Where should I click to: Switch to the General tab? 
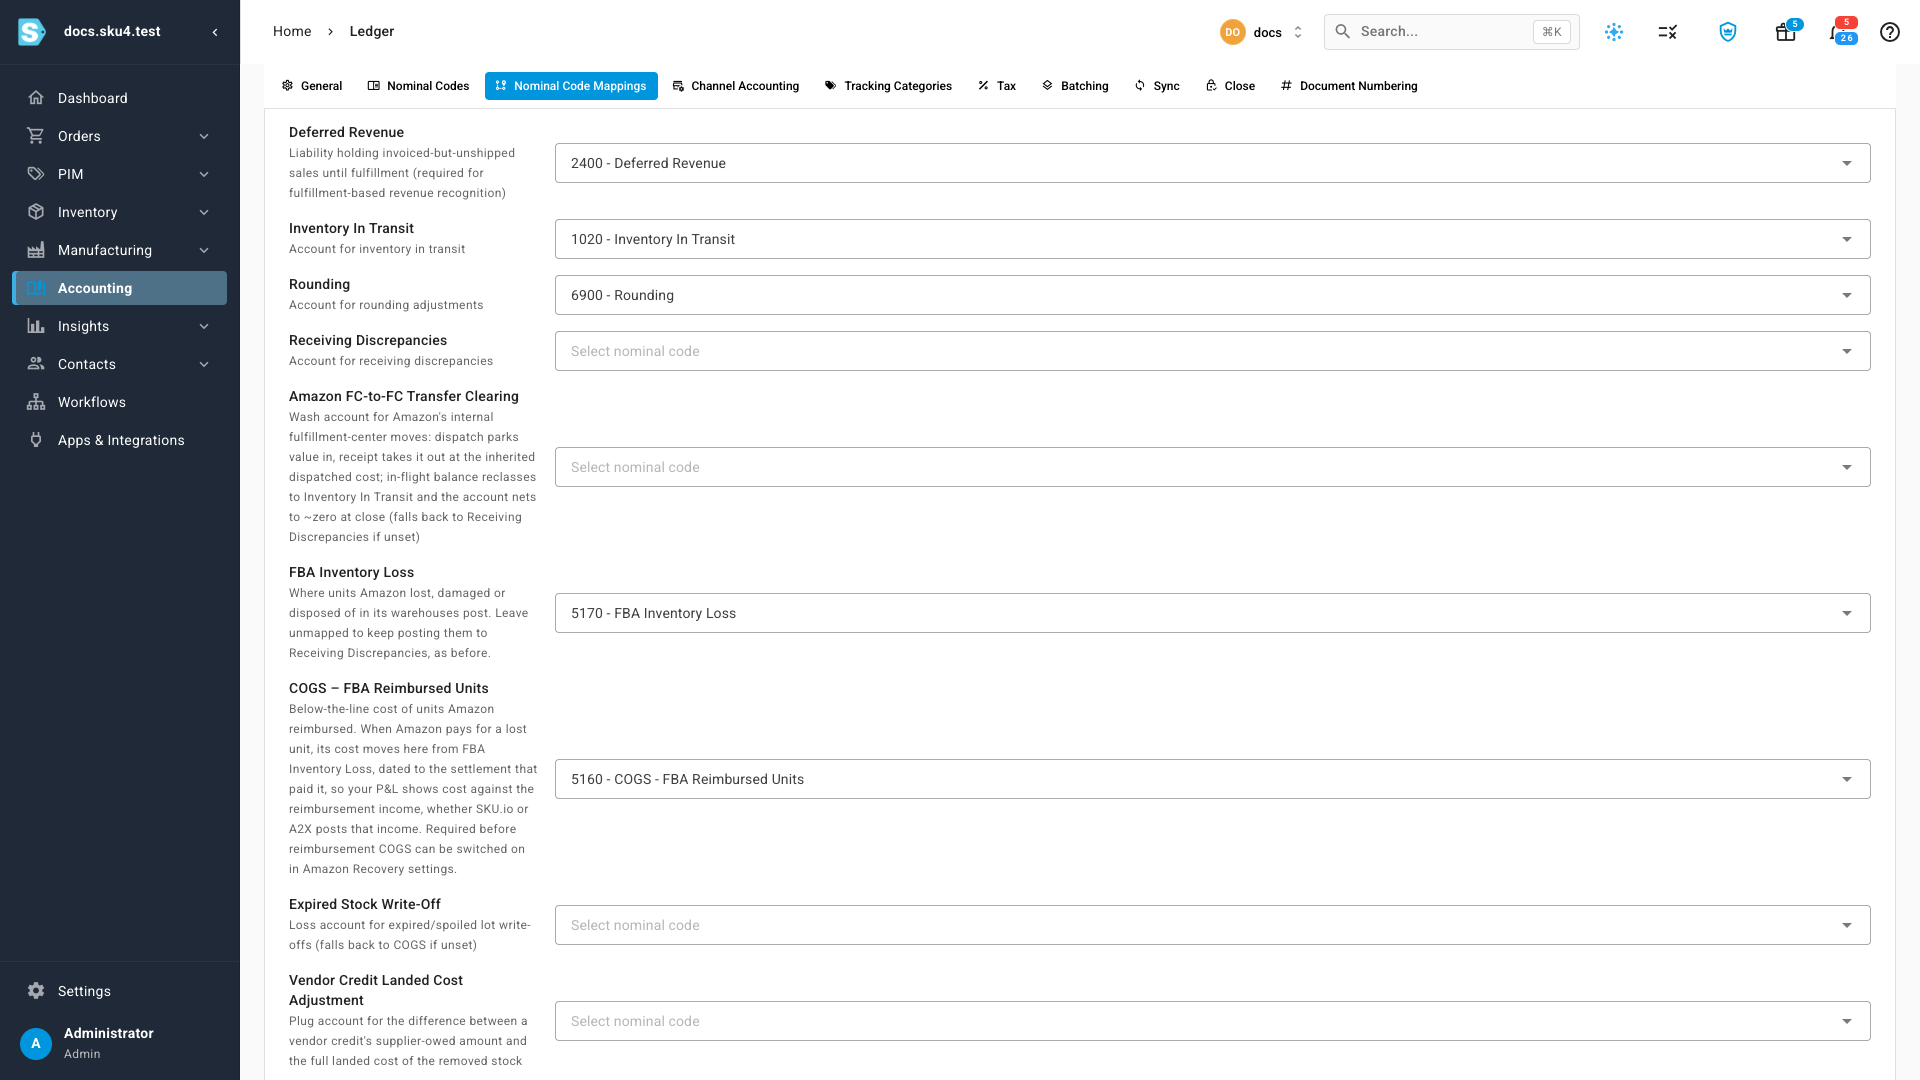pyautogui.click(x=312, y=86)
